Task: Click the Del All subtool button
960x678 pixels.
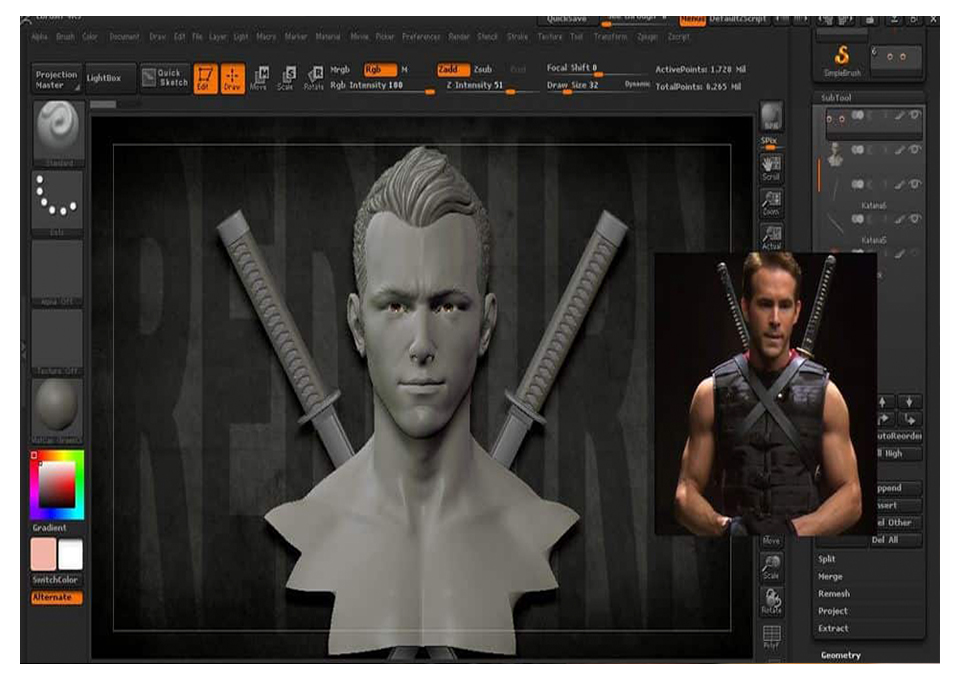Action: click(885, 540)
